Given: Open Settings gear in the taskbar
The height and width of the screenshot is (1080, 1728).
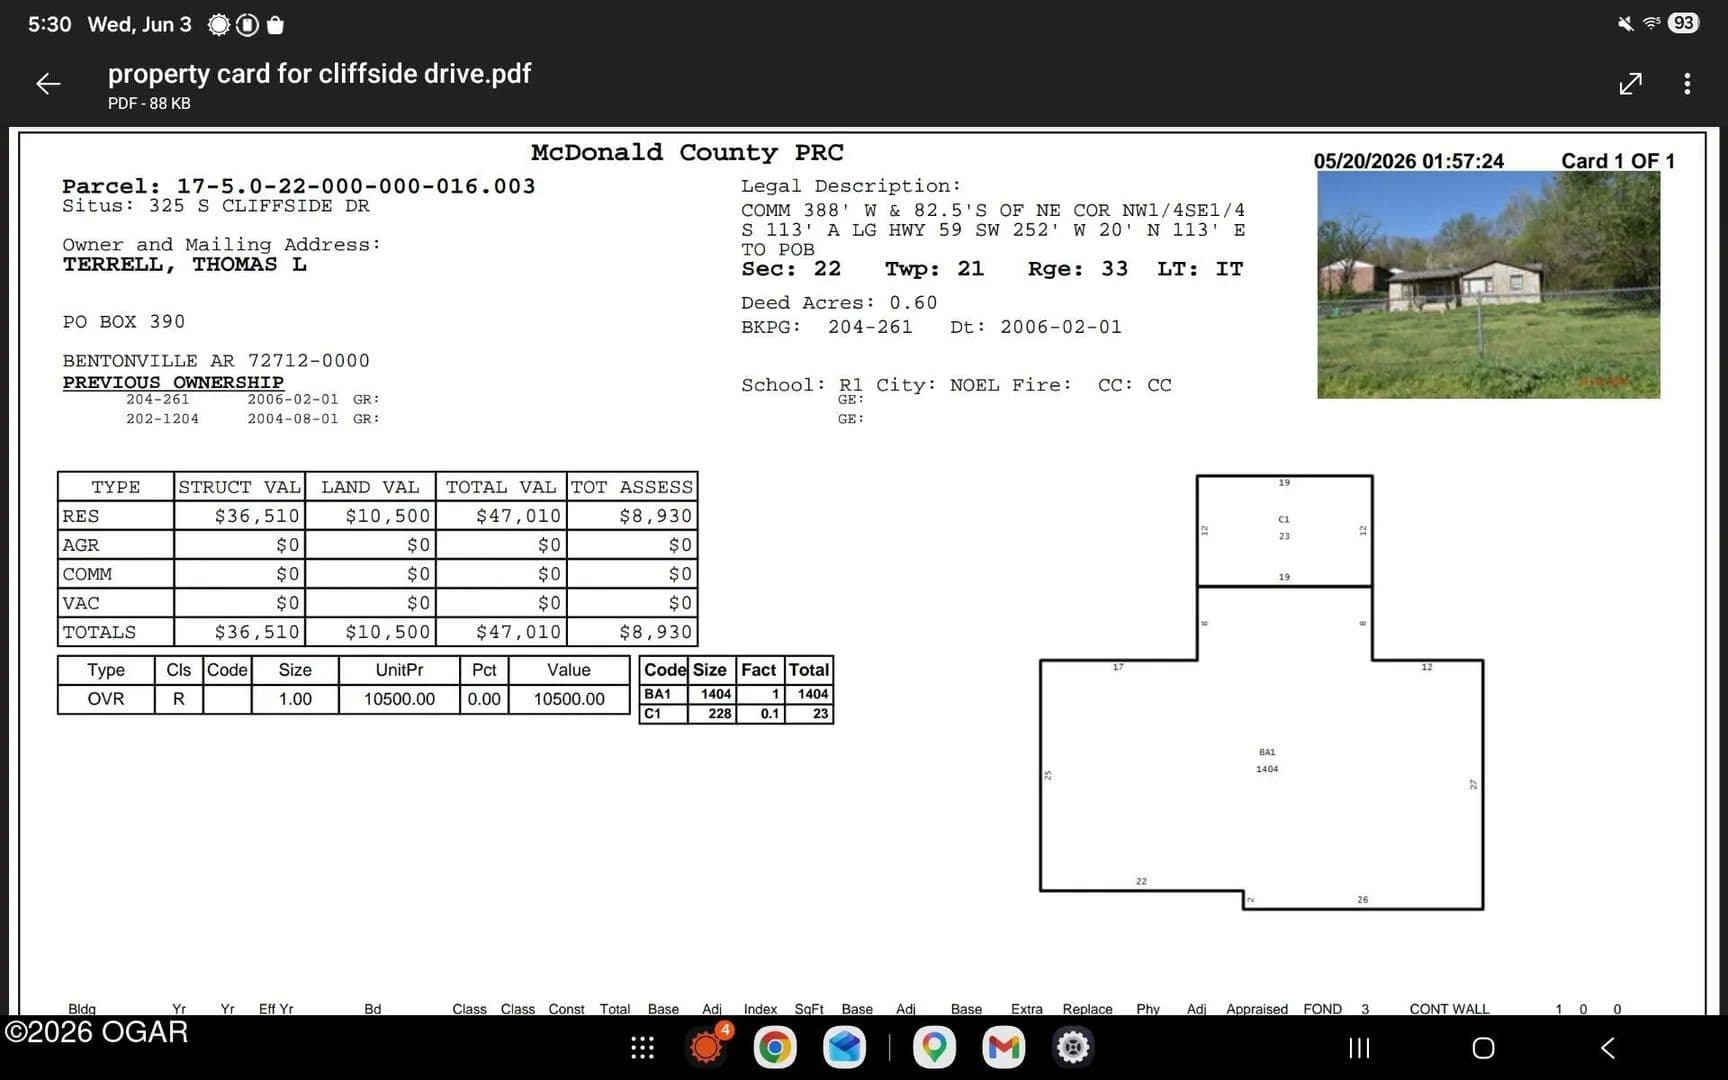Looking at the screenshot, I should [x=1073, y=1047].
